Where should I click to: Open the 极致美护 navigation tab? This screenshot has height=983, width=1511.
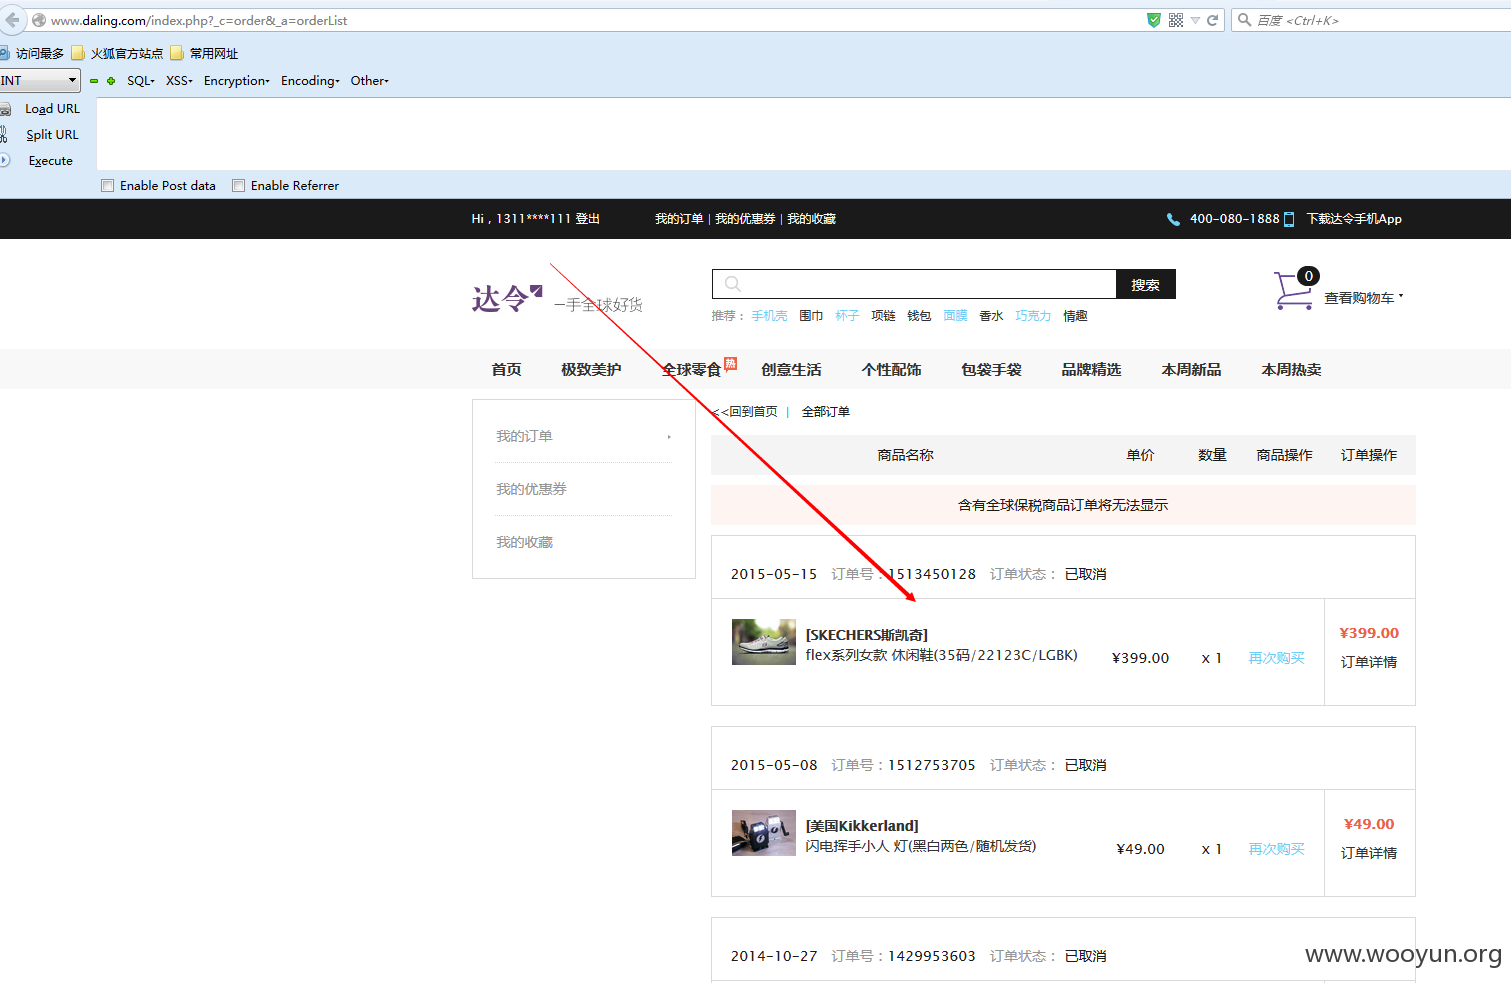tap(591, 369)
